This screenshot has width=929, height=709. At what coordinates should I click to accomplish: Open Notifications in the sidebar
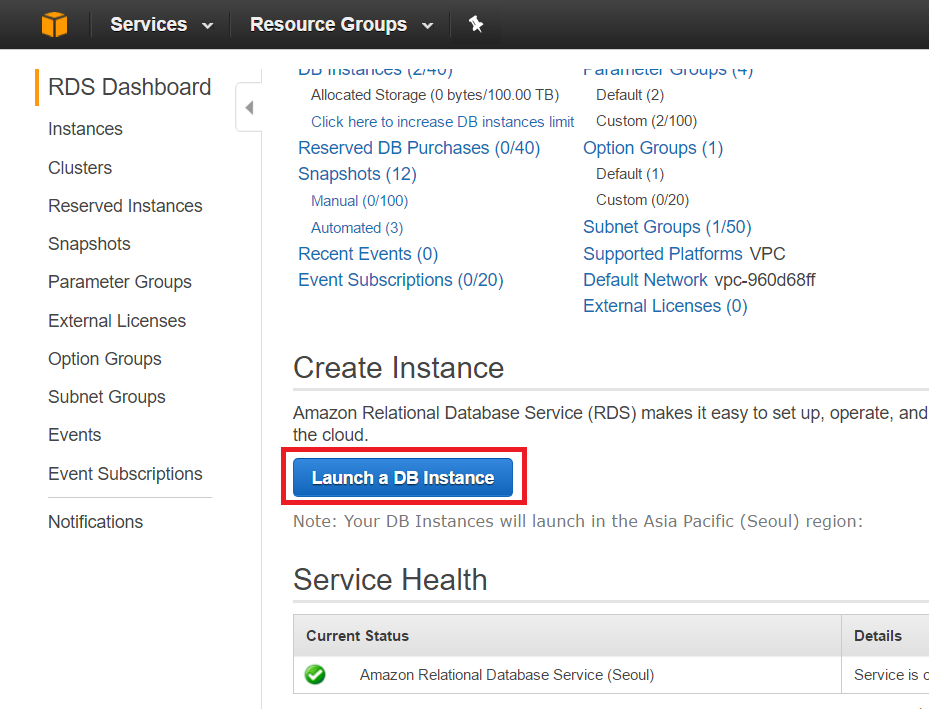(95, 522)
